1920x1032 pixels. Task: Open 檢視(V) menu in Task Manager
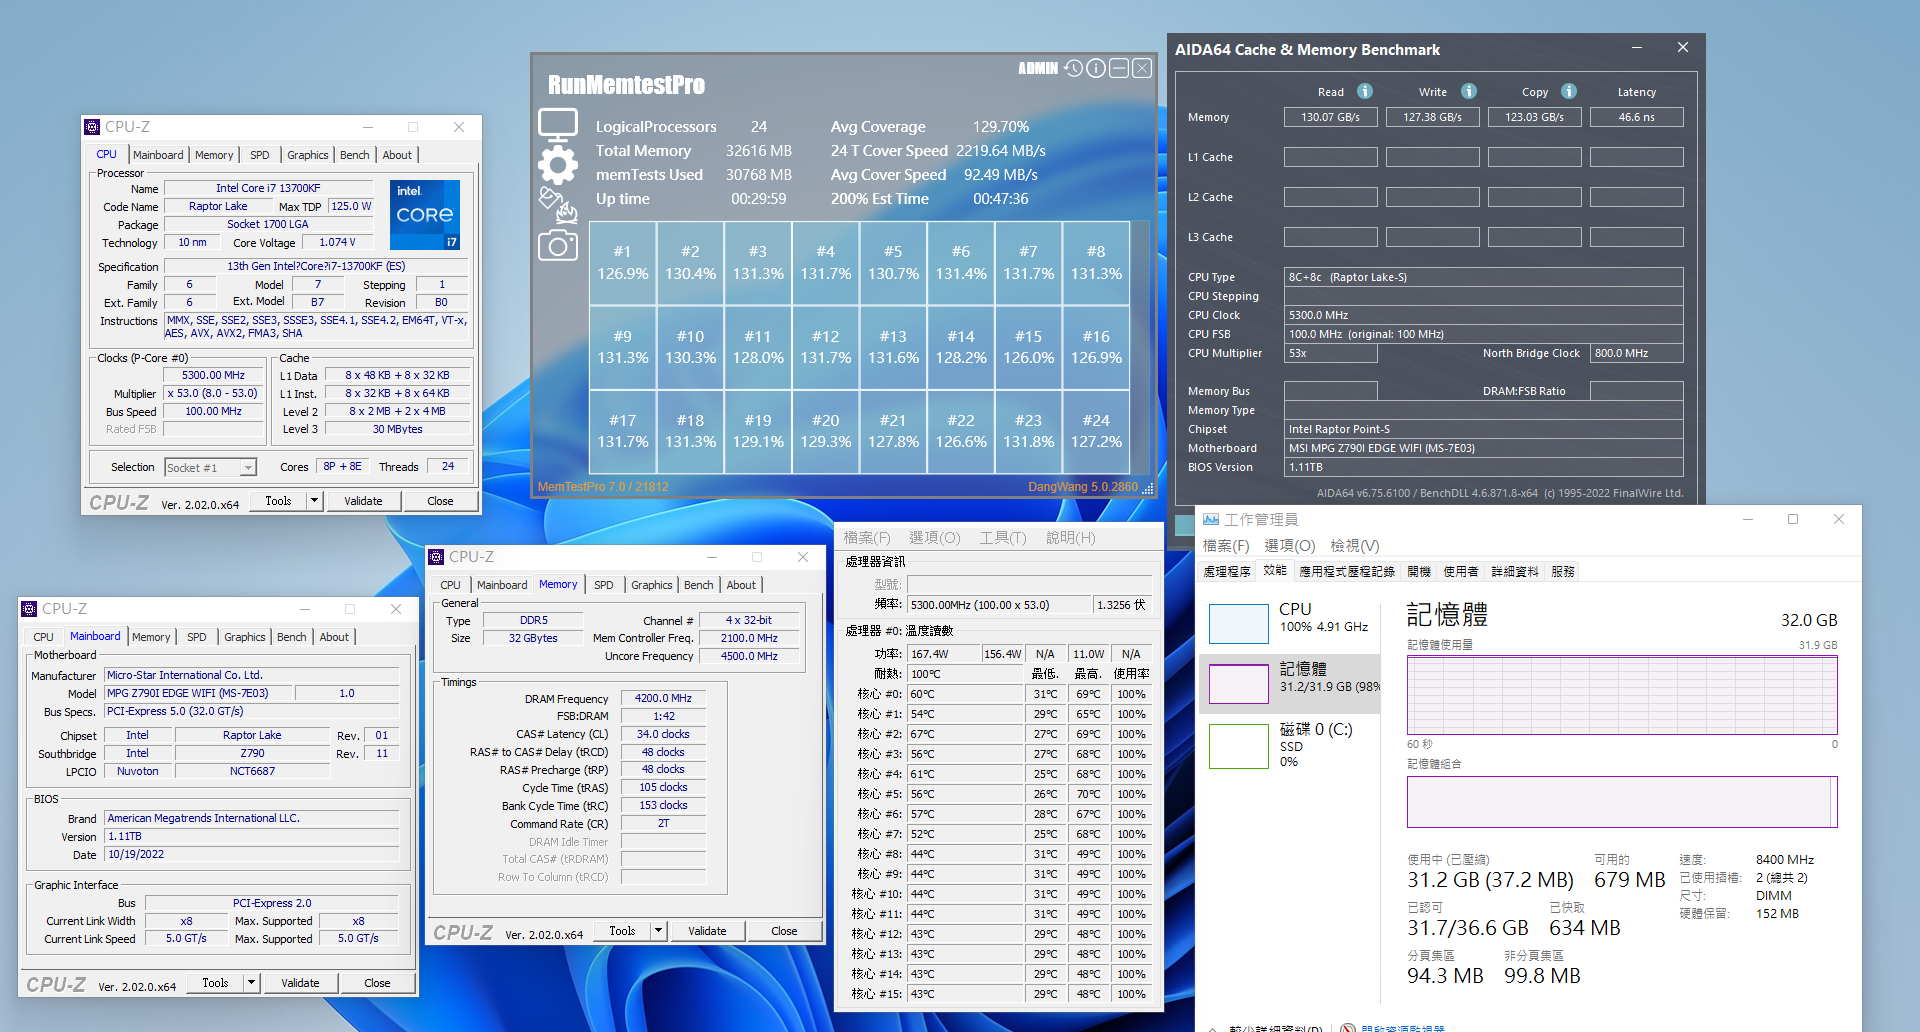[x=1355, y=546]
